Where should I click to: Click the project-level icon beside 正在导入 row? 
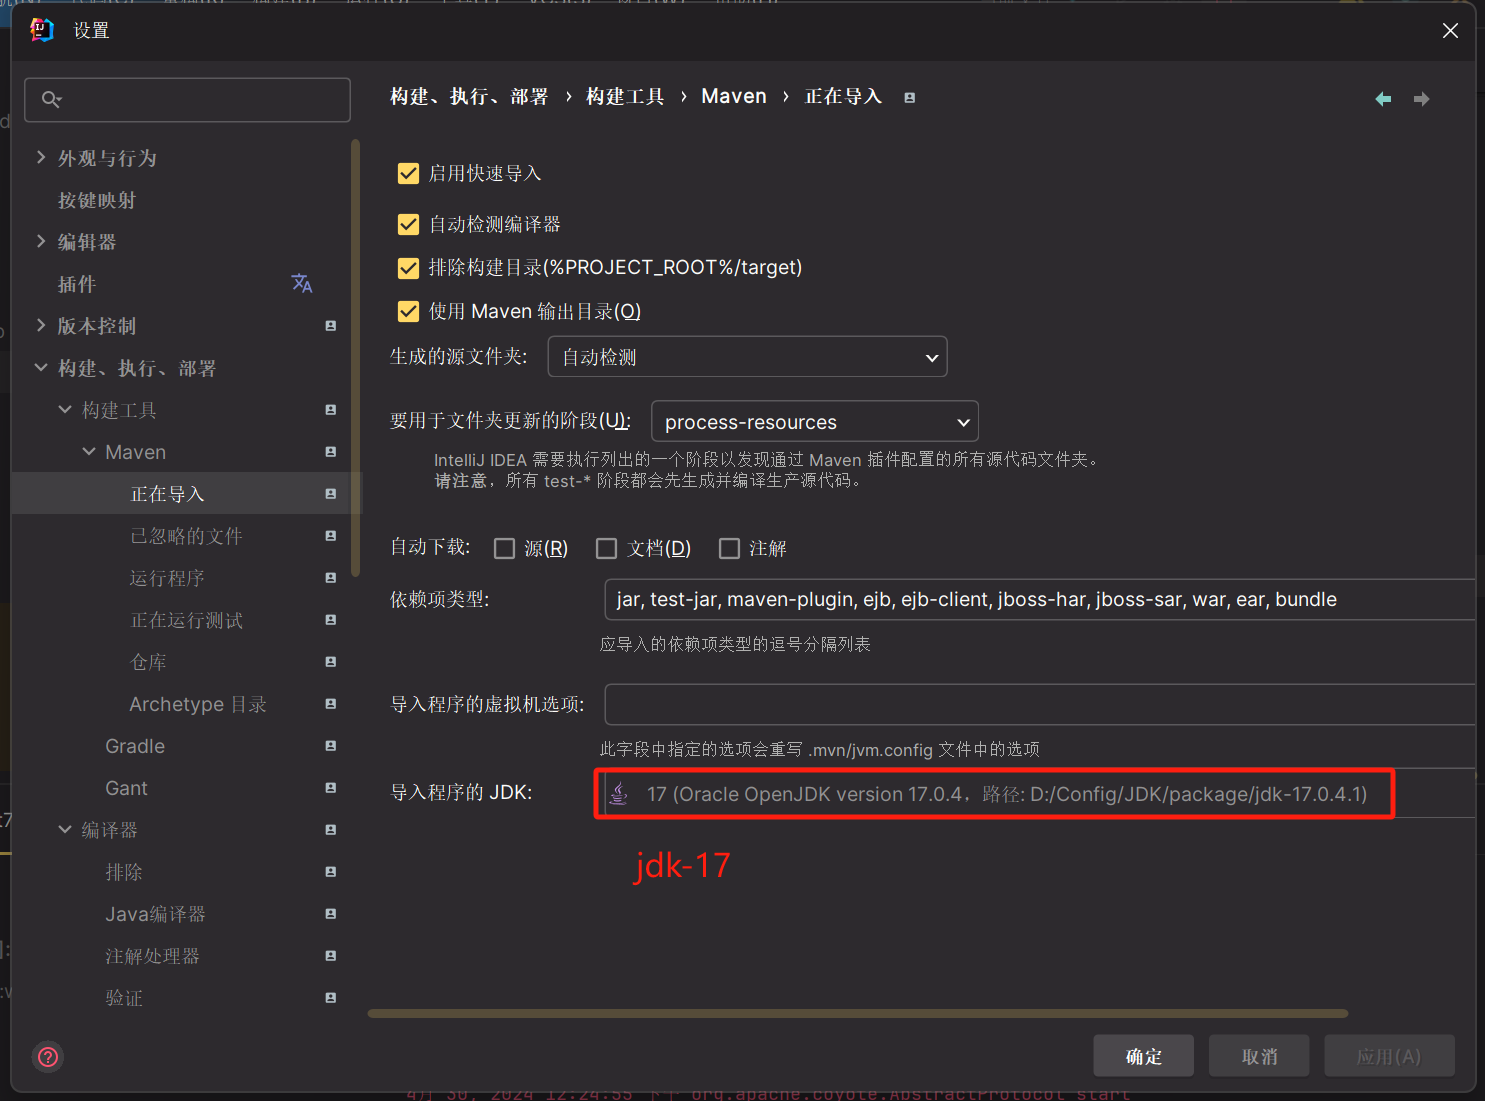coord(331,494)
